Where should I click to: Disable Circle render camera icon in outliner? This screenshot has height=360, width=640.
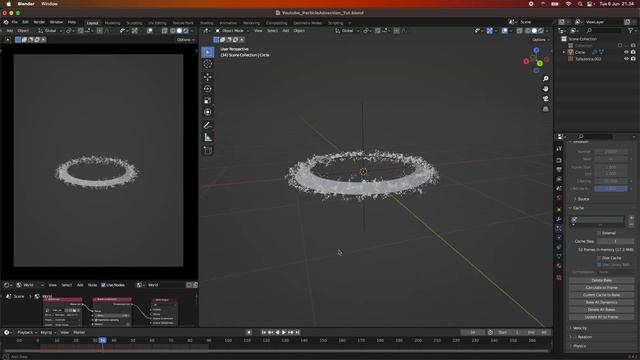click(633, 52)
